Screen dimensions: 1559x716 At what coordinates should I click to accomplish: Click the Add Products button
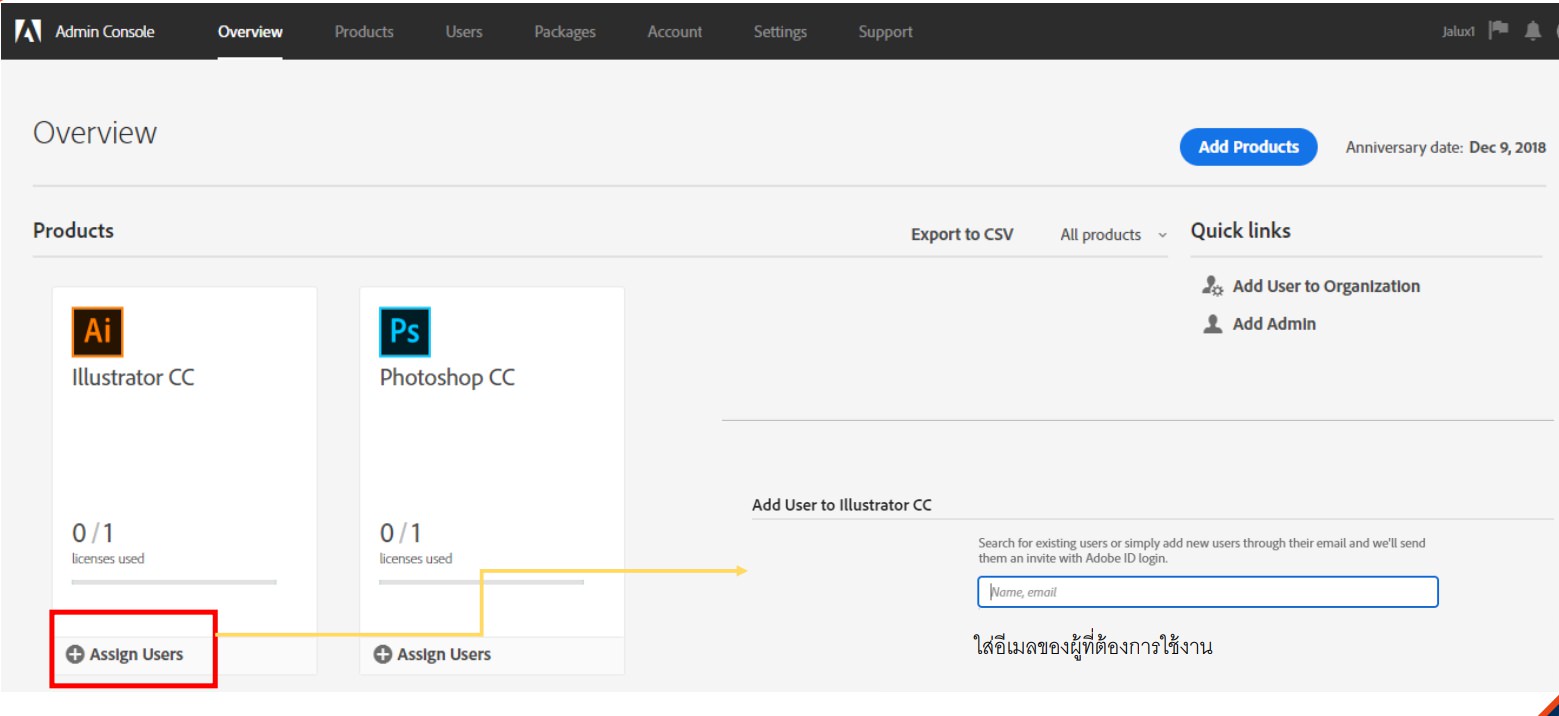click(x=1249, y=147)
